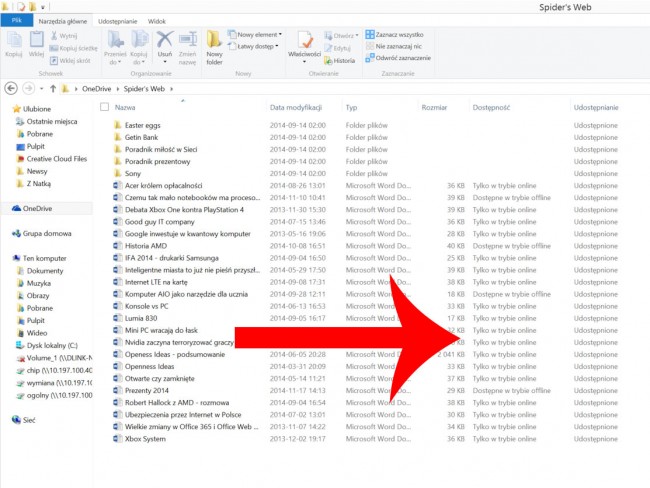Image resolution: width=650 pixels, height=488 pixels.
Task: Open the Otwórz dropdown in ribbon
Action: [341, 36]
